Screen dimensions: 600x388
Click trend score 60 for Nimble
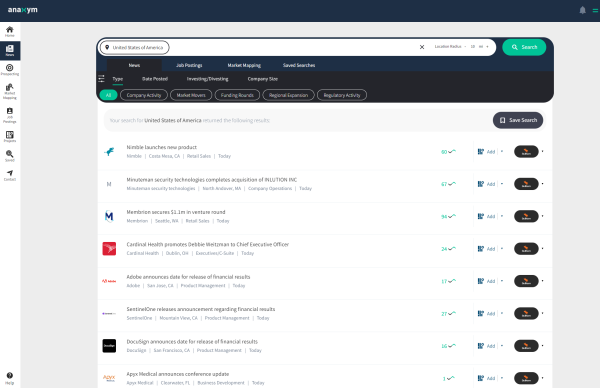tap(448, 152)
